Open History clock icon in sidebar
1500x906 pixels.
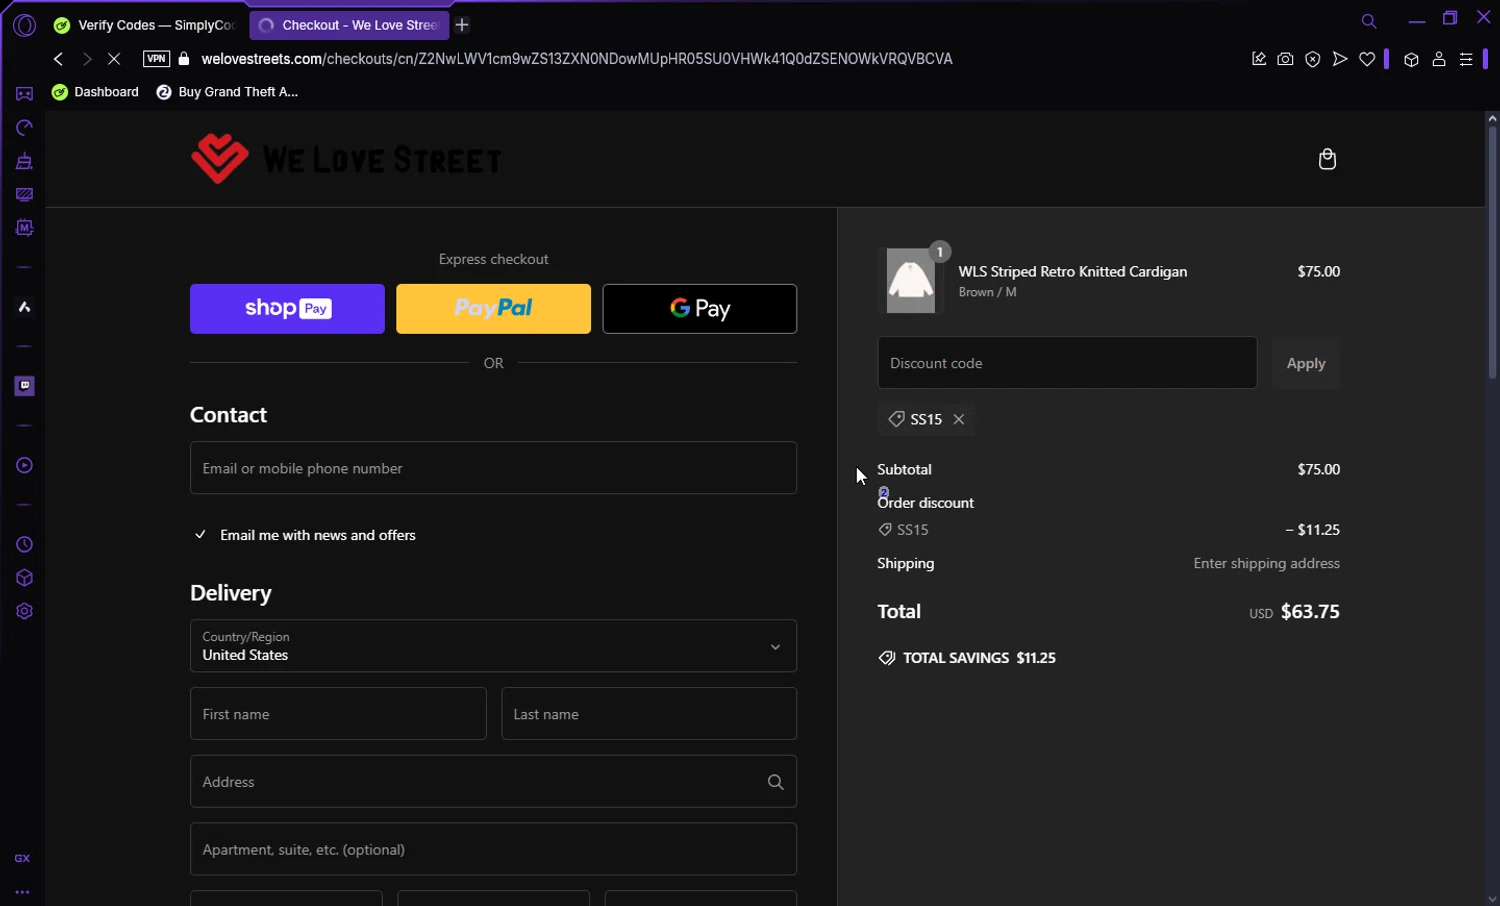(x=24, y=545)
